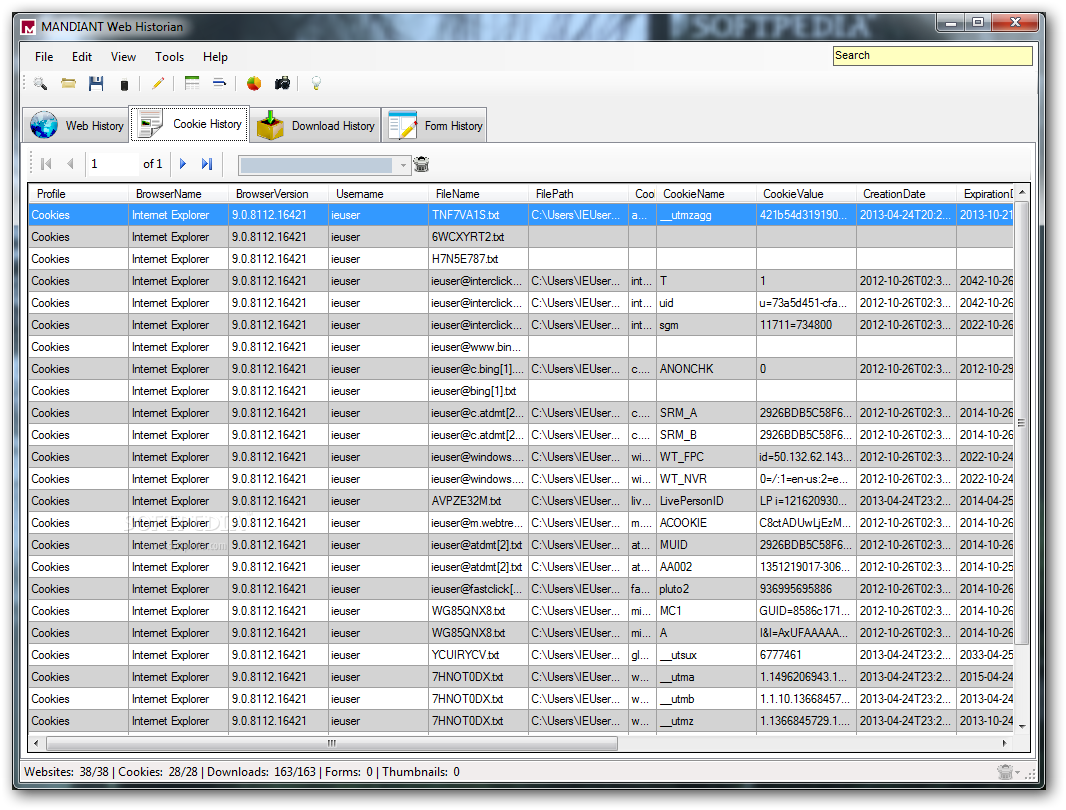
Task: Switch to the Form History tab
Action: pyautogui.click(x=434, y=126)
